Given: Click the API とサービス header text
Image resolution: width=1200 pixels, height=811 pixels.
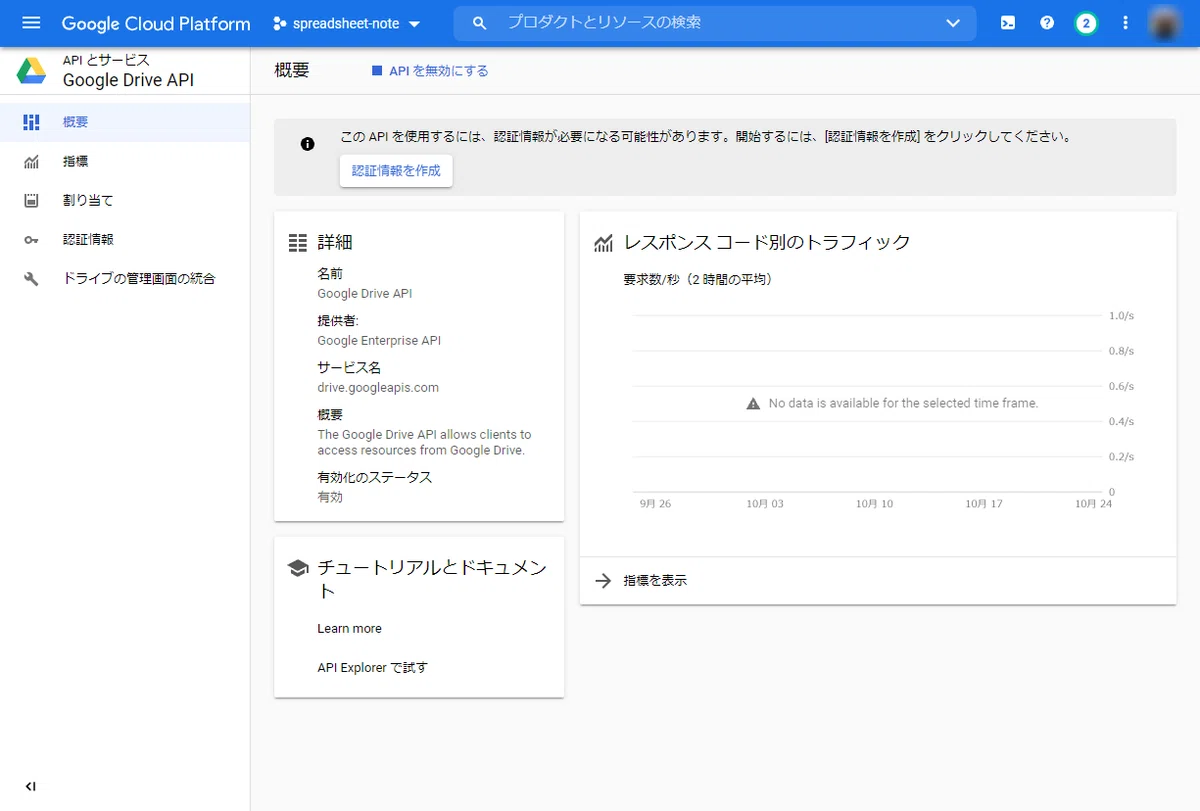Looking at the screenshot, I should pyautogui.click(x=106, y=60).
